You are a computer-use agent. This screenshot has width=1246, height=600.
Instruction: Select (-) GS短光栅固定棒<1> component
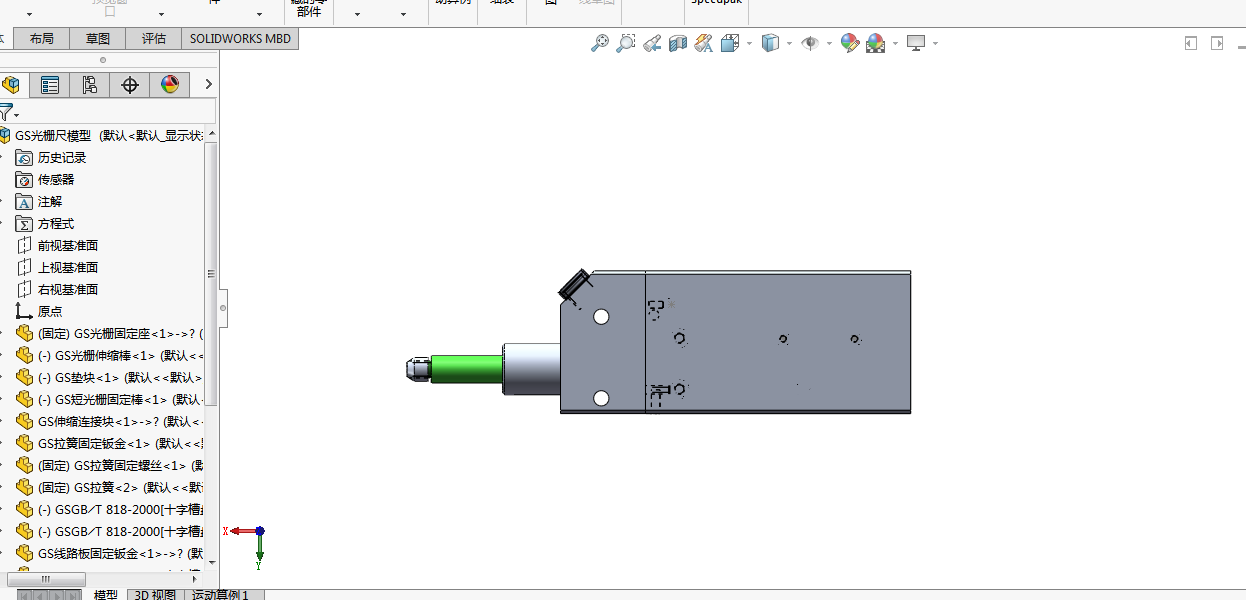[120, 399]
